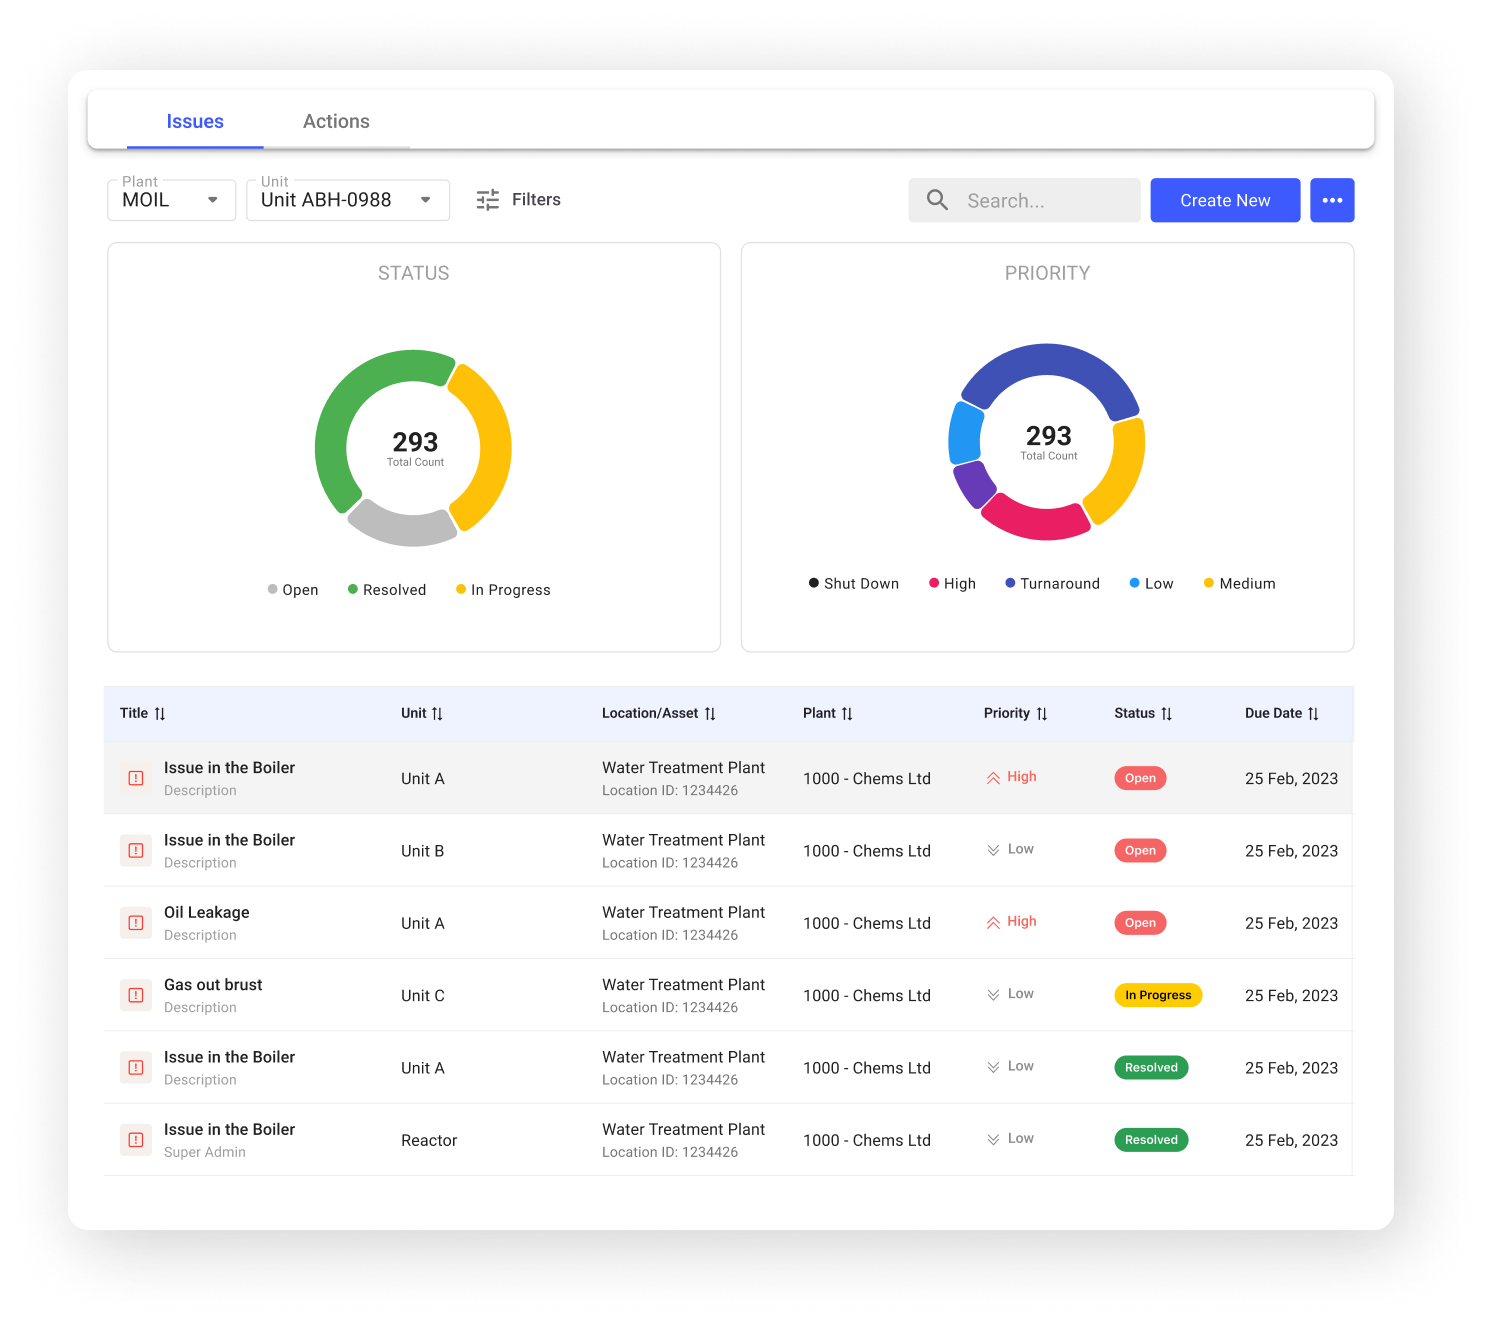Toggle the Resolved legend in Status chart
This screenshot has height=1323, width=1486.
coord(387,590)
